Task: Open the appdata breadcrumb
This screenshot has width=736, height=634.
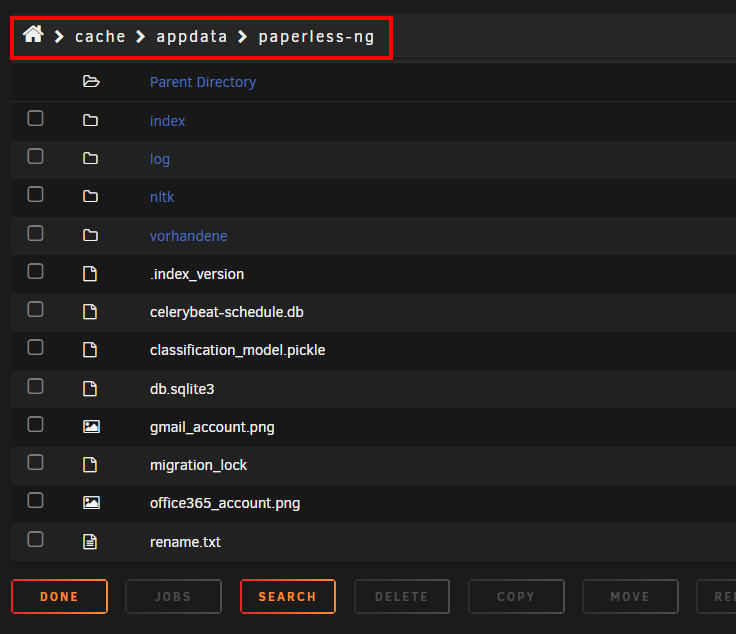Action: (x=192, y=37)
